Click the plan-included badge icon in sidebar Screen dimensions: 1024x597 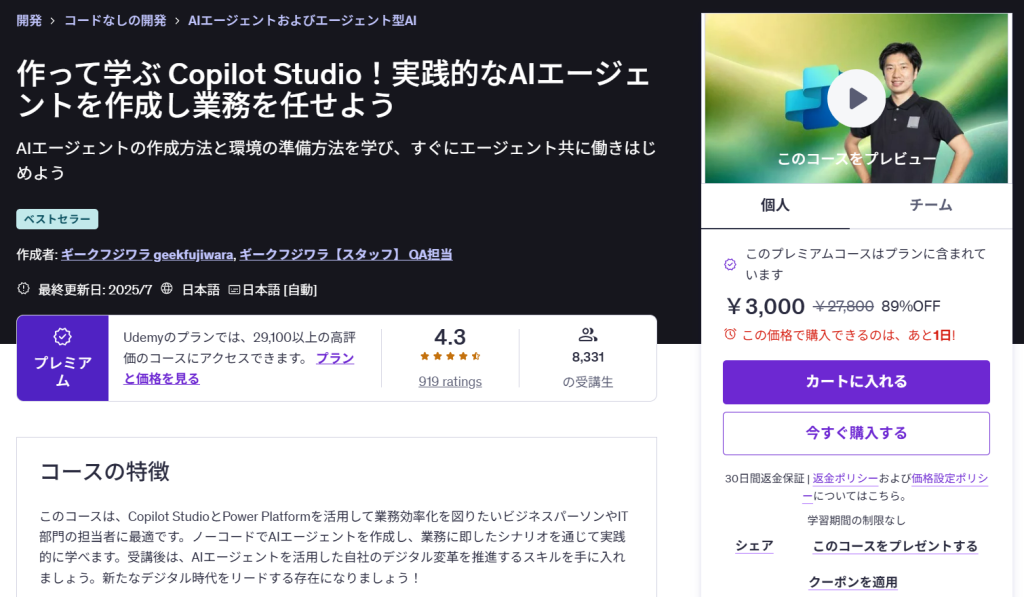[x=730, y=264]
